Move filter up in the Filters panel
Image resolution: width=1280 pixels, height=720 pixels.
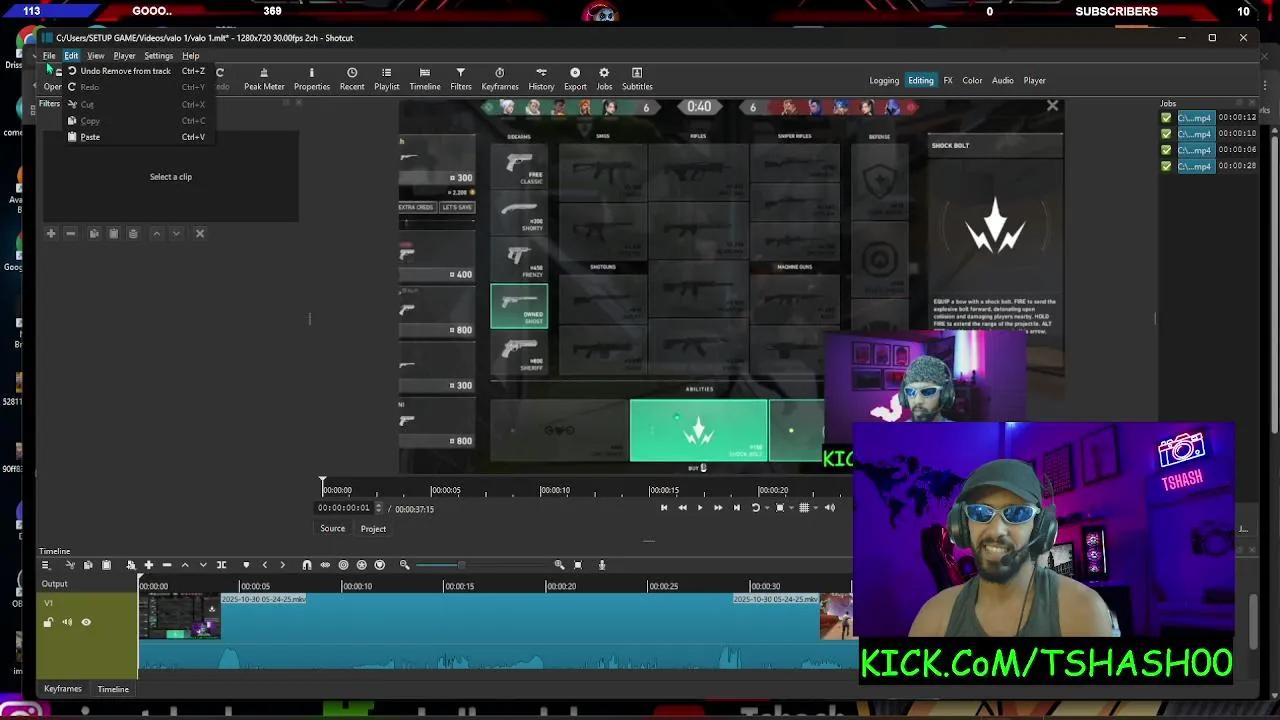(x=156, y=233)
